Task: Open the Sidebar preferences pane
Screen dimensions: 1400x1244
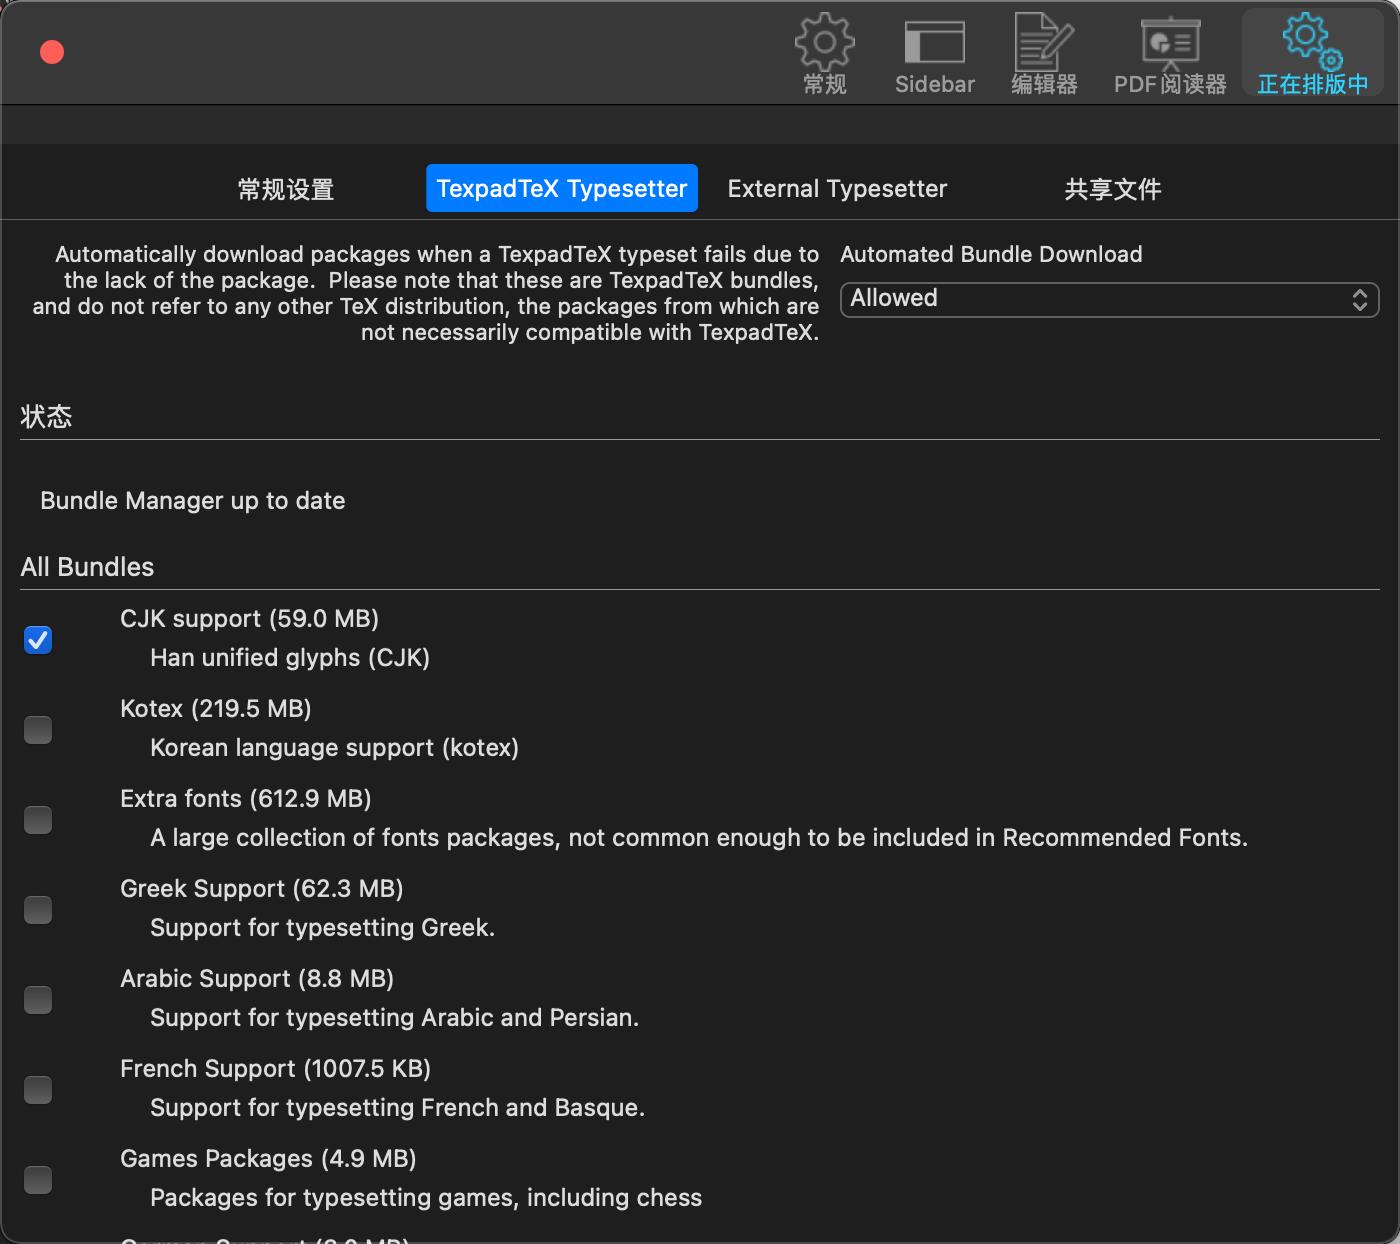Action: coord(935,55)
